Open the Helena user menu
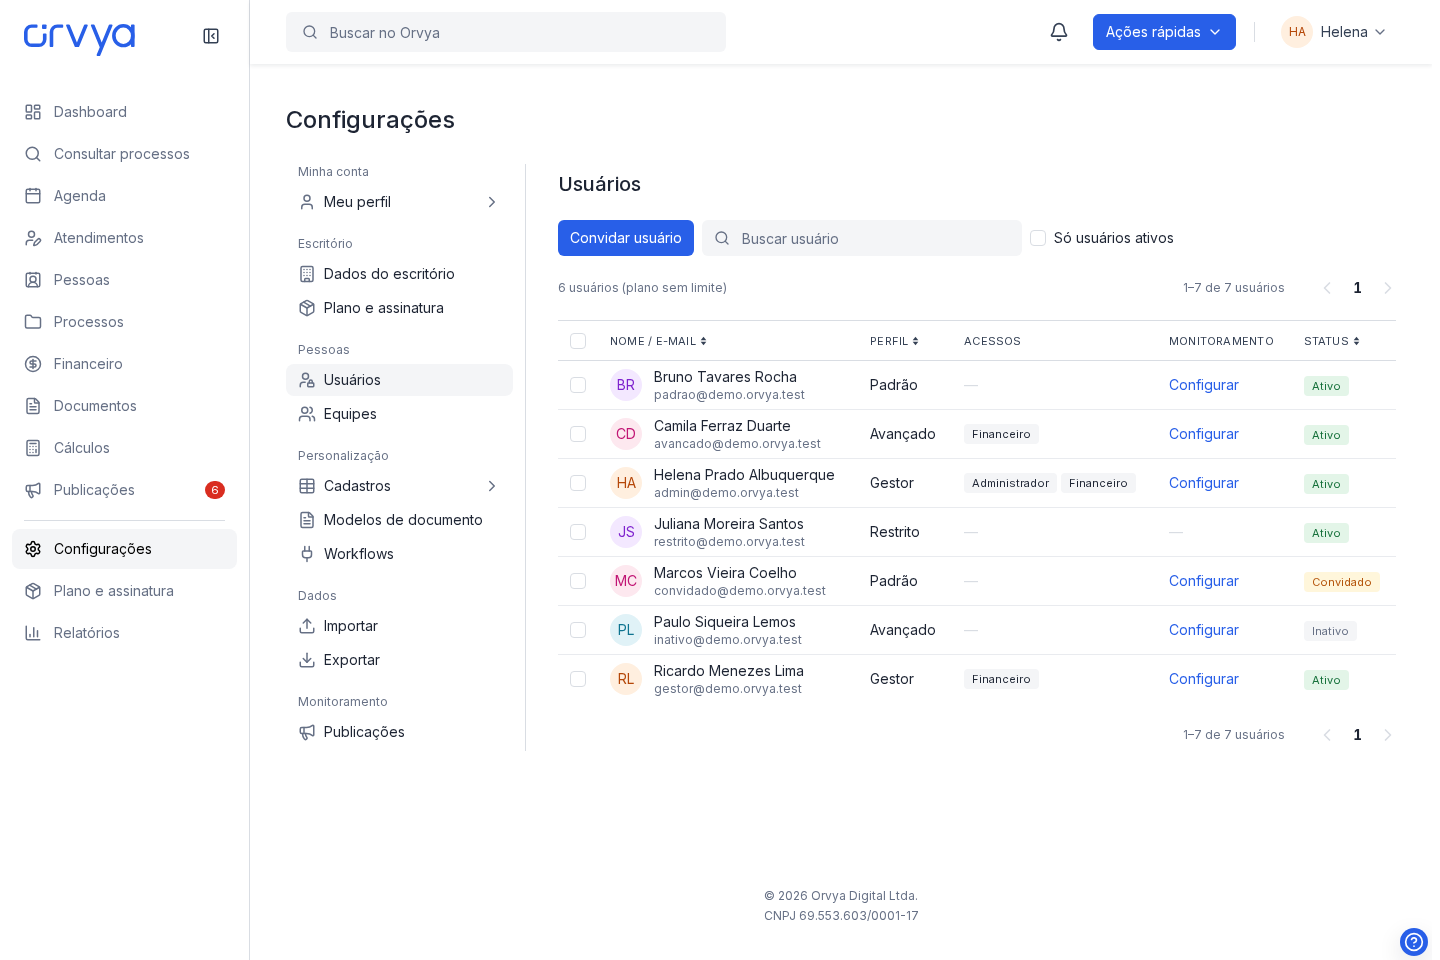Image resolution: width=1440 pixels, height=960 pixels. click(1334, 32)
